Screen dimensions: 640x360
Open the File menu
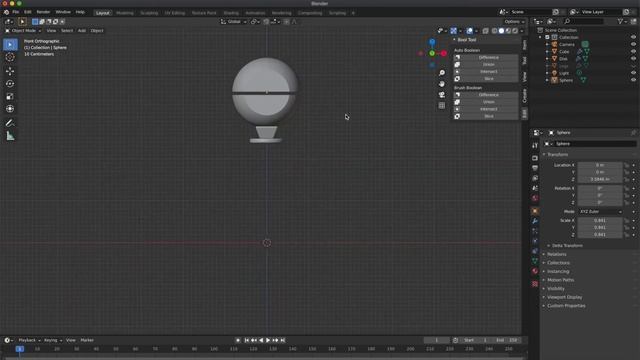coord(16,12)
